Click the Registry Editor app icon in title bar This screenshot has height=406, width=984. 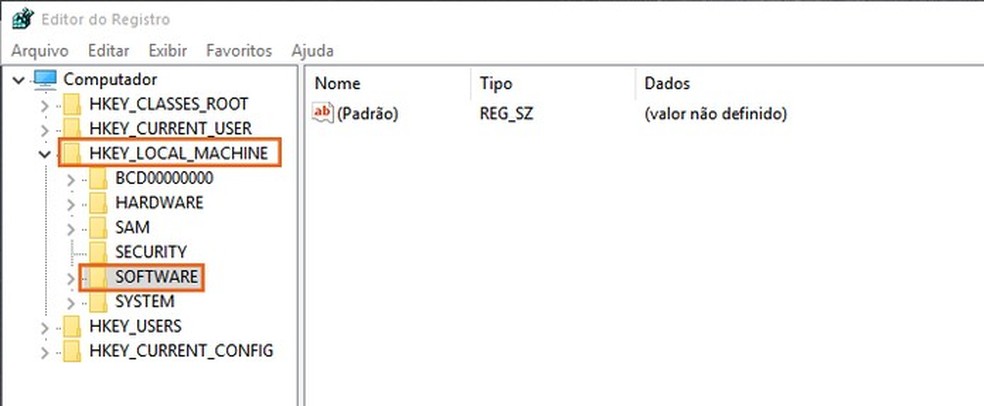pos(21,19)
